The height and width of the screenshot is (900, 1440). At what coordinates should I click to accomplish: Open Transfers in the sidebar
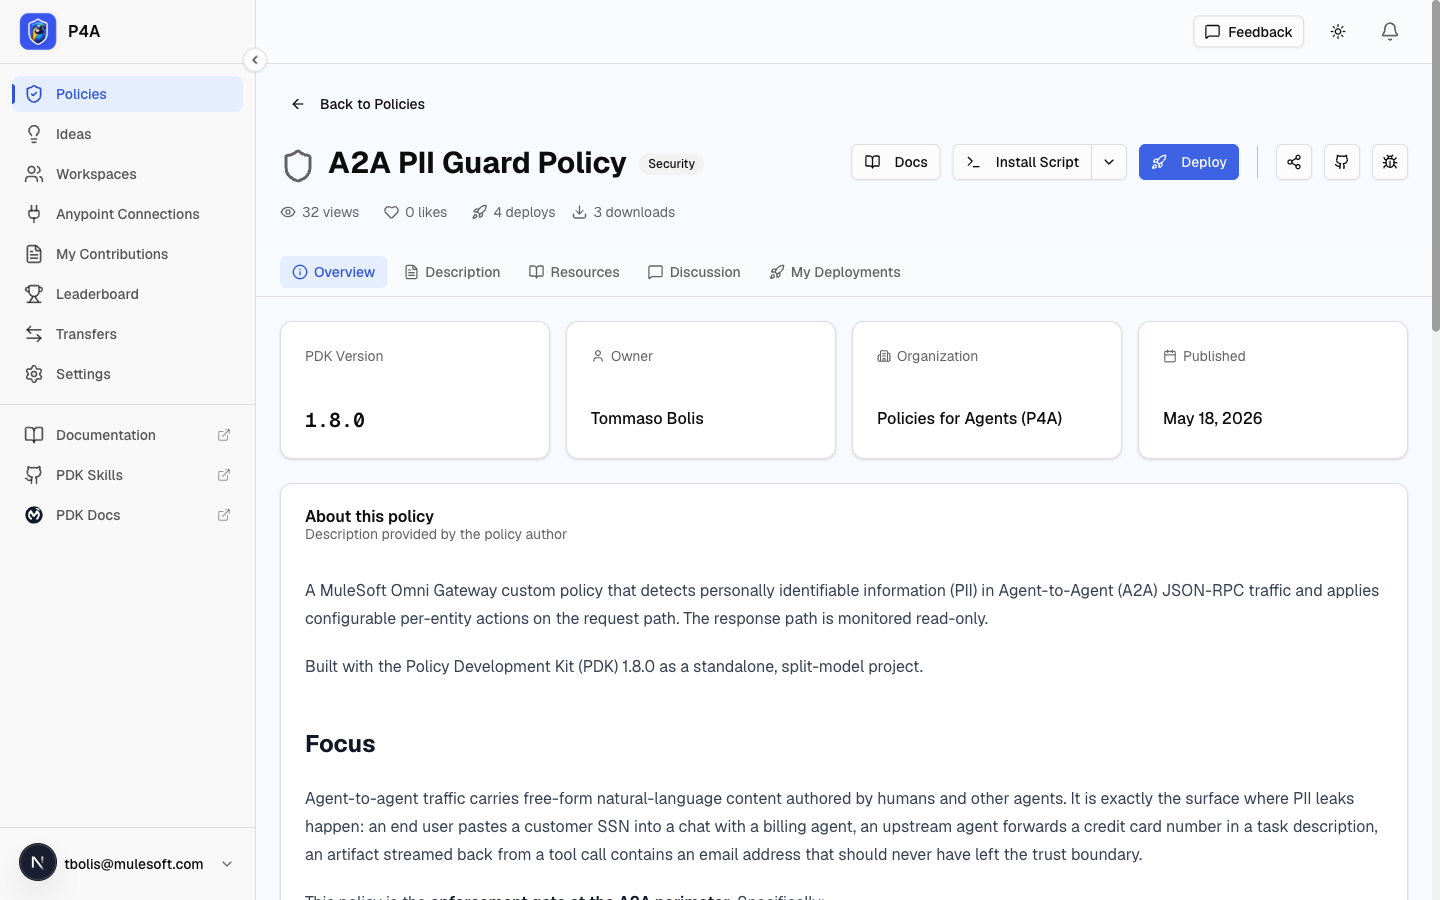128,334
